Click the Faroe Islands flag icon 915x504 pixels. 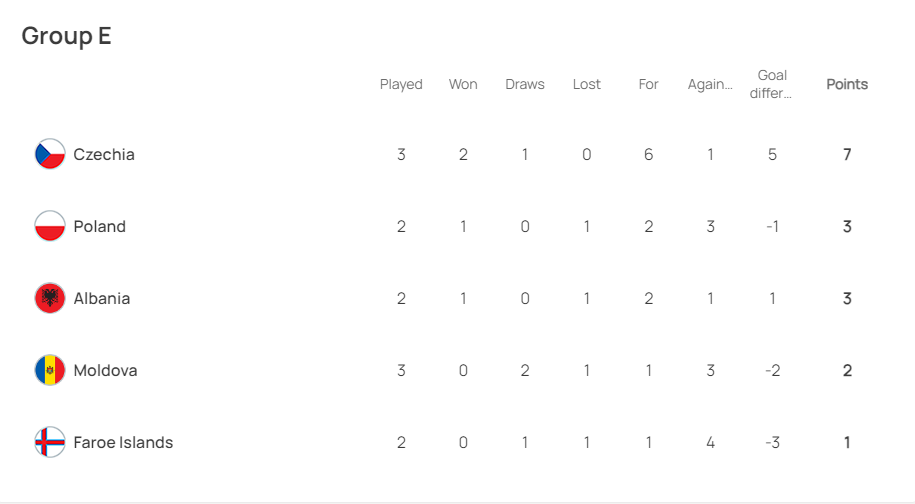coord(50,442)
